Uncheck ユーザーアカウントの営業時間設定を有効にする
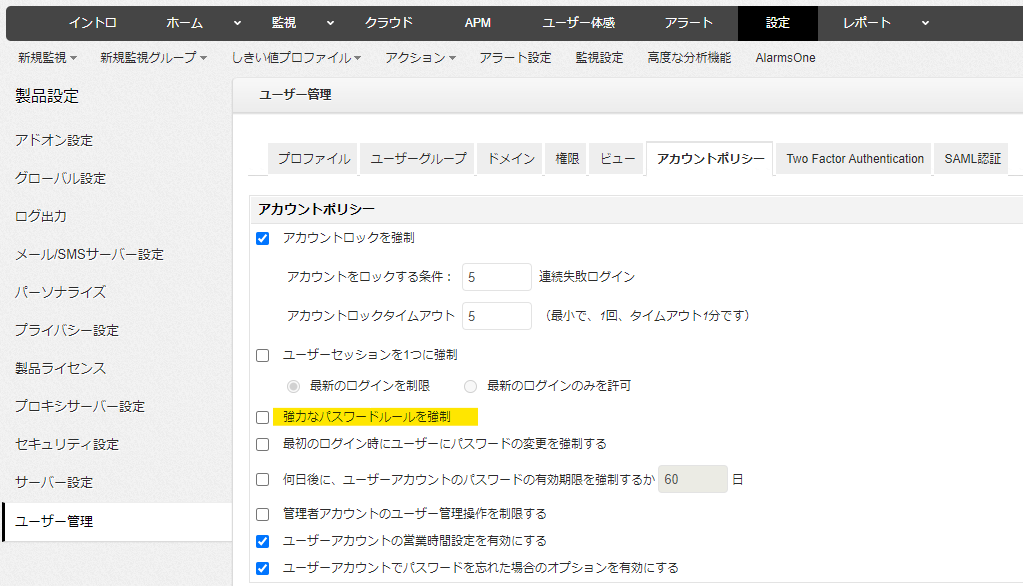Image resolution: width=1023 pixels, height=586 pixels. (x=263, y=541)
